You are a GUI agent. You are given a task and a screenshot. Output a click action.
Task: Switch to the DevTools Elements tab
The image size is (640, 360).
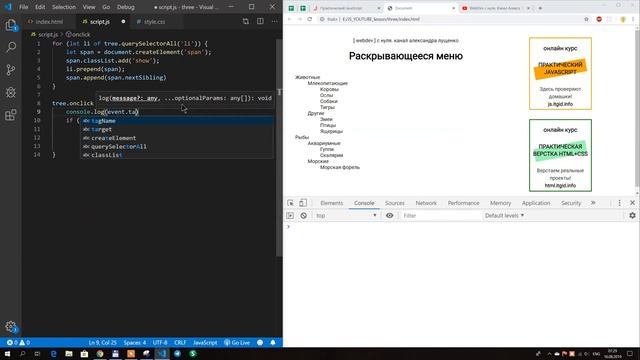(331, 203)
